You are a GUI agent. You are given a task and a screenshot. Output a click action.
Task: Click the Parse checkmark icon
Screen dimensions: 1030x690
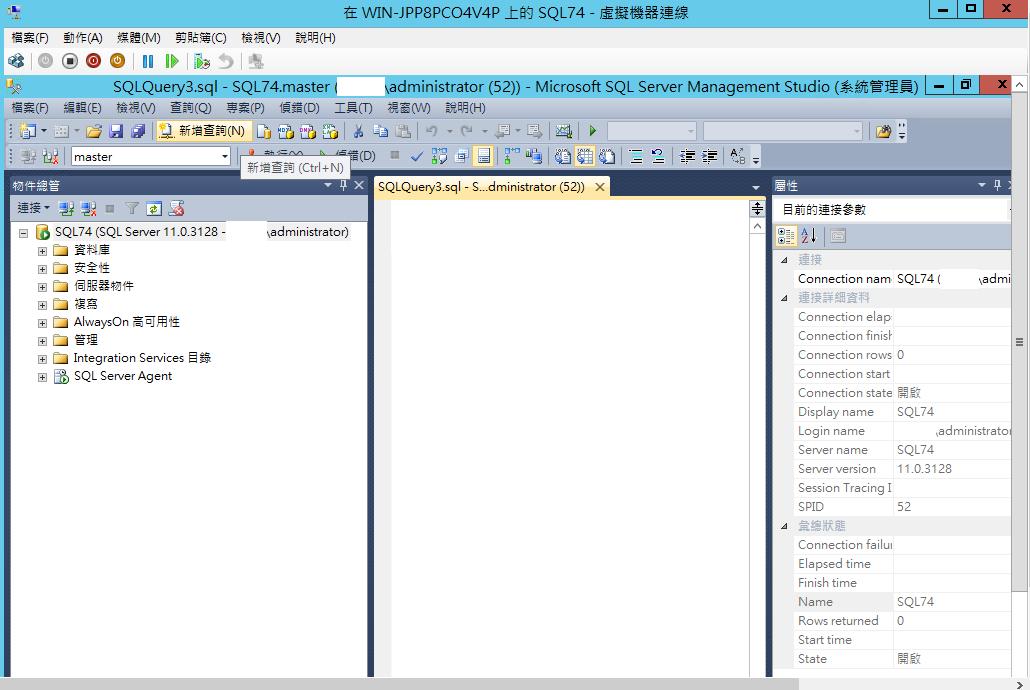[416, 156]
